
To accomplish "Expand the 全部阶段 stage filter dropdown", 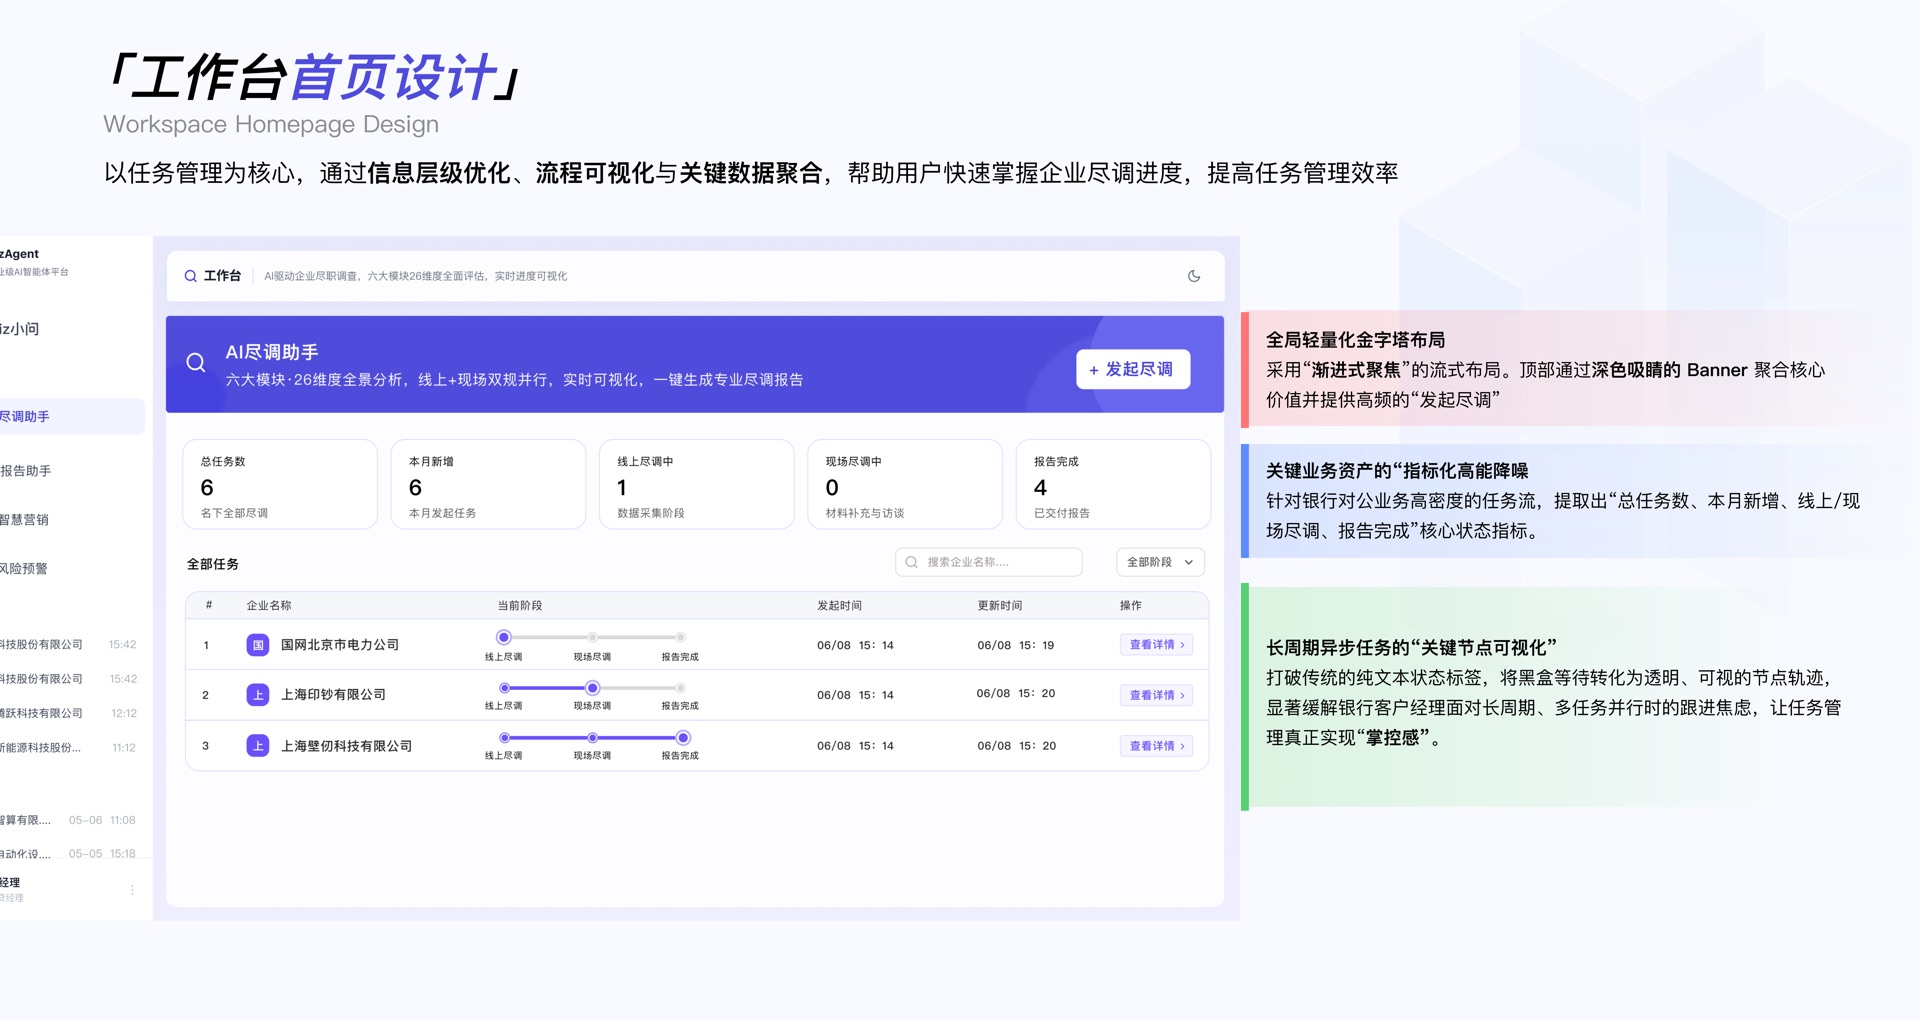I will (x=1160, y=562).
